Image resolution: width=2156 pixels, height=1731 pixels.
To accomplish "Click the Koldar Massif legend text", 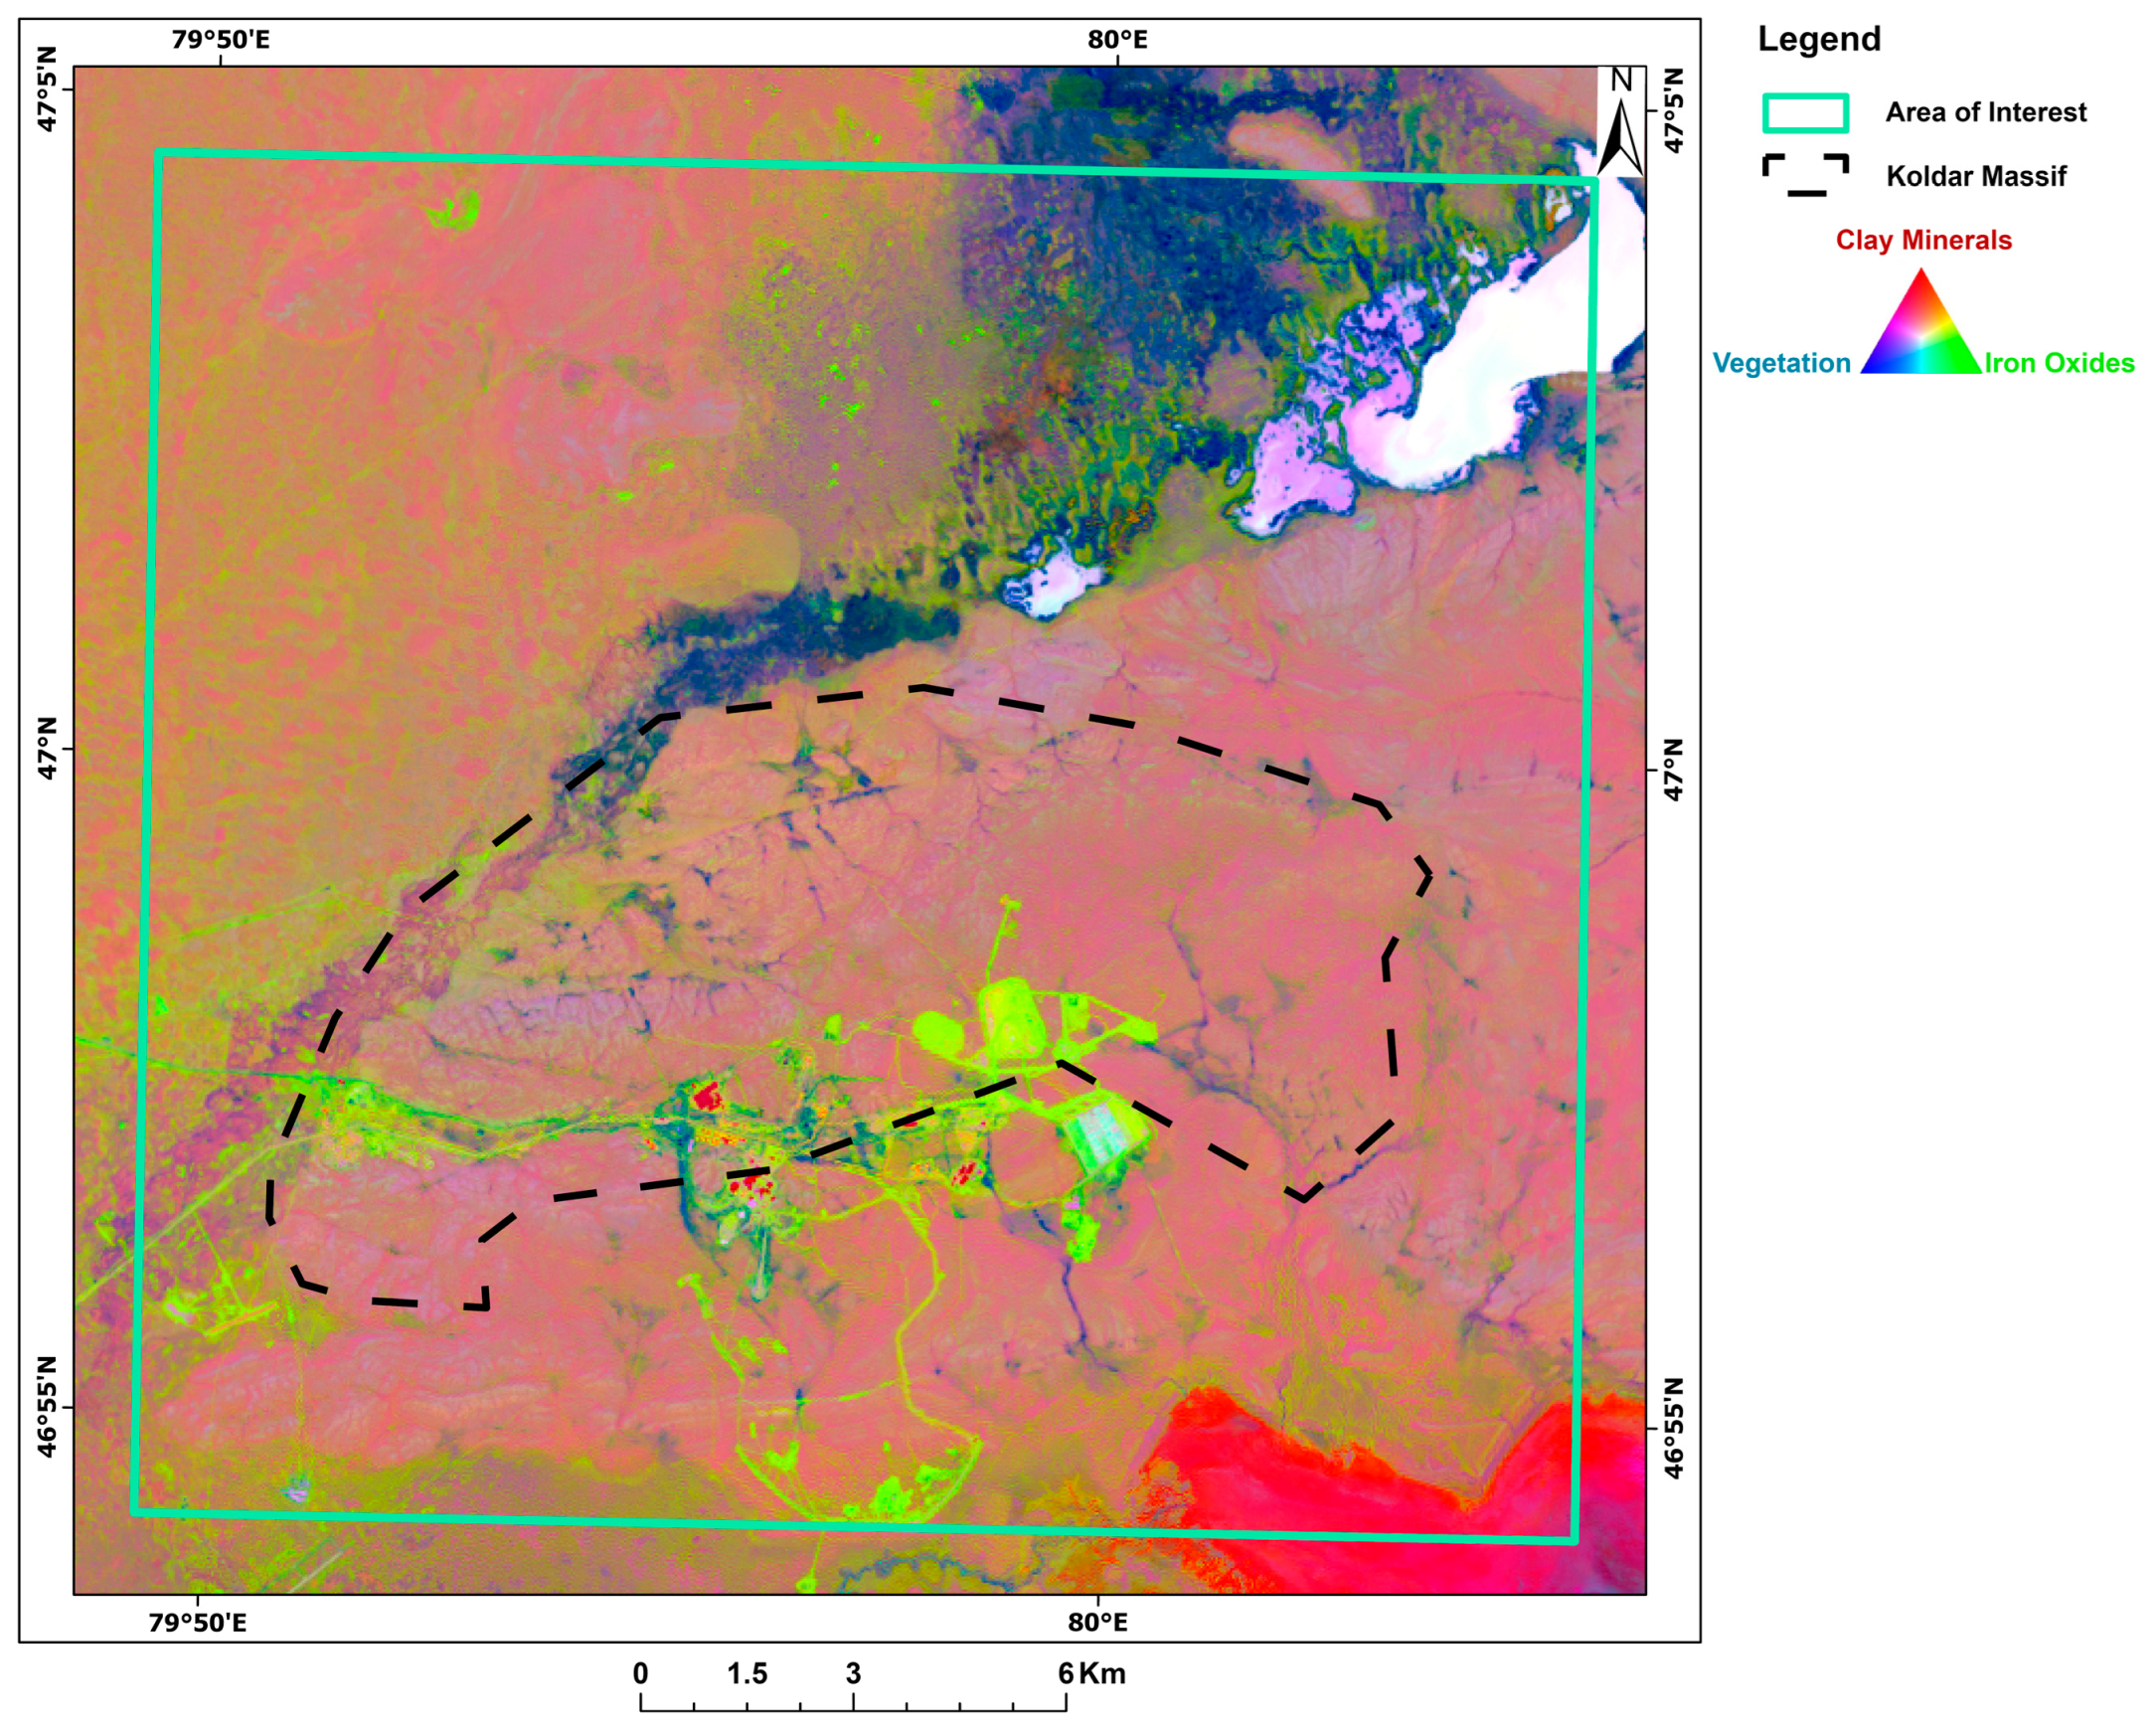I will pos(1975,176).
